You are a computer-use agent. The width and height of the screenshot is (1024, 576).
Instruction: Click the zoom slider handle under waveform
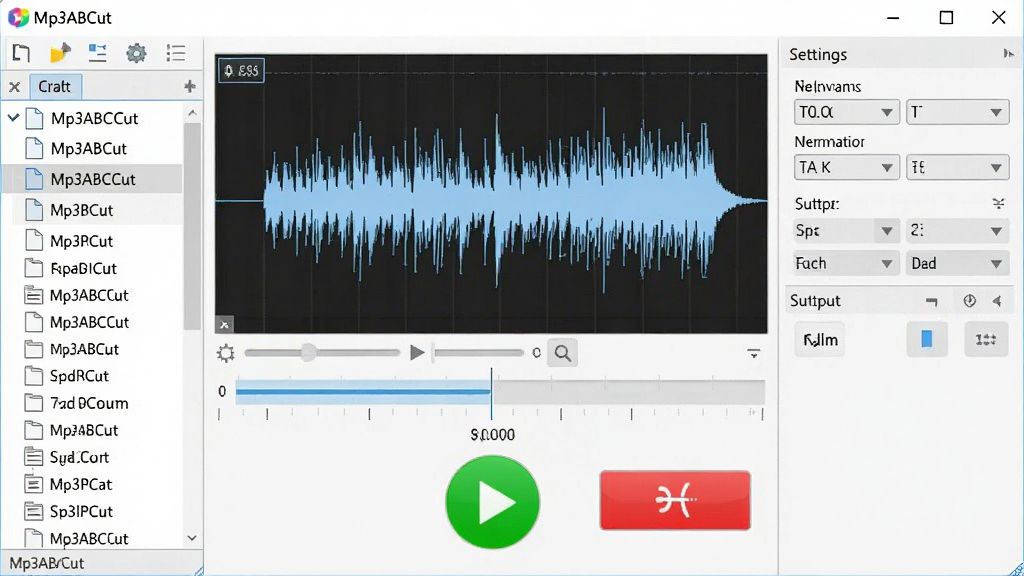[x=309, y=353]
